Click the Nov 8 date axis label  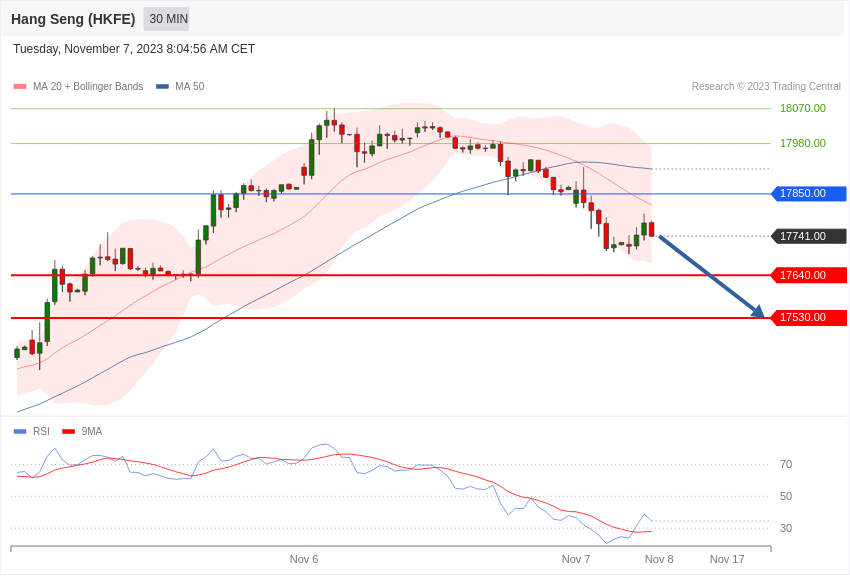tap(659, 559)
